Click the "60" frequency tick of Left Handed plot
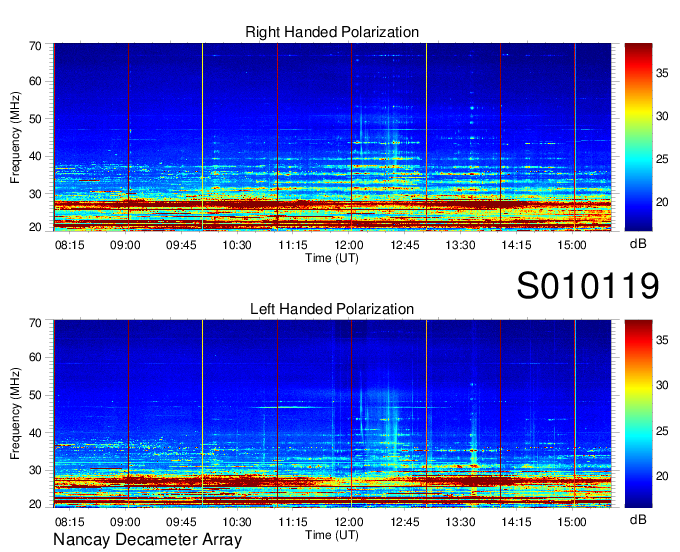680x552 pixels. 35,357
